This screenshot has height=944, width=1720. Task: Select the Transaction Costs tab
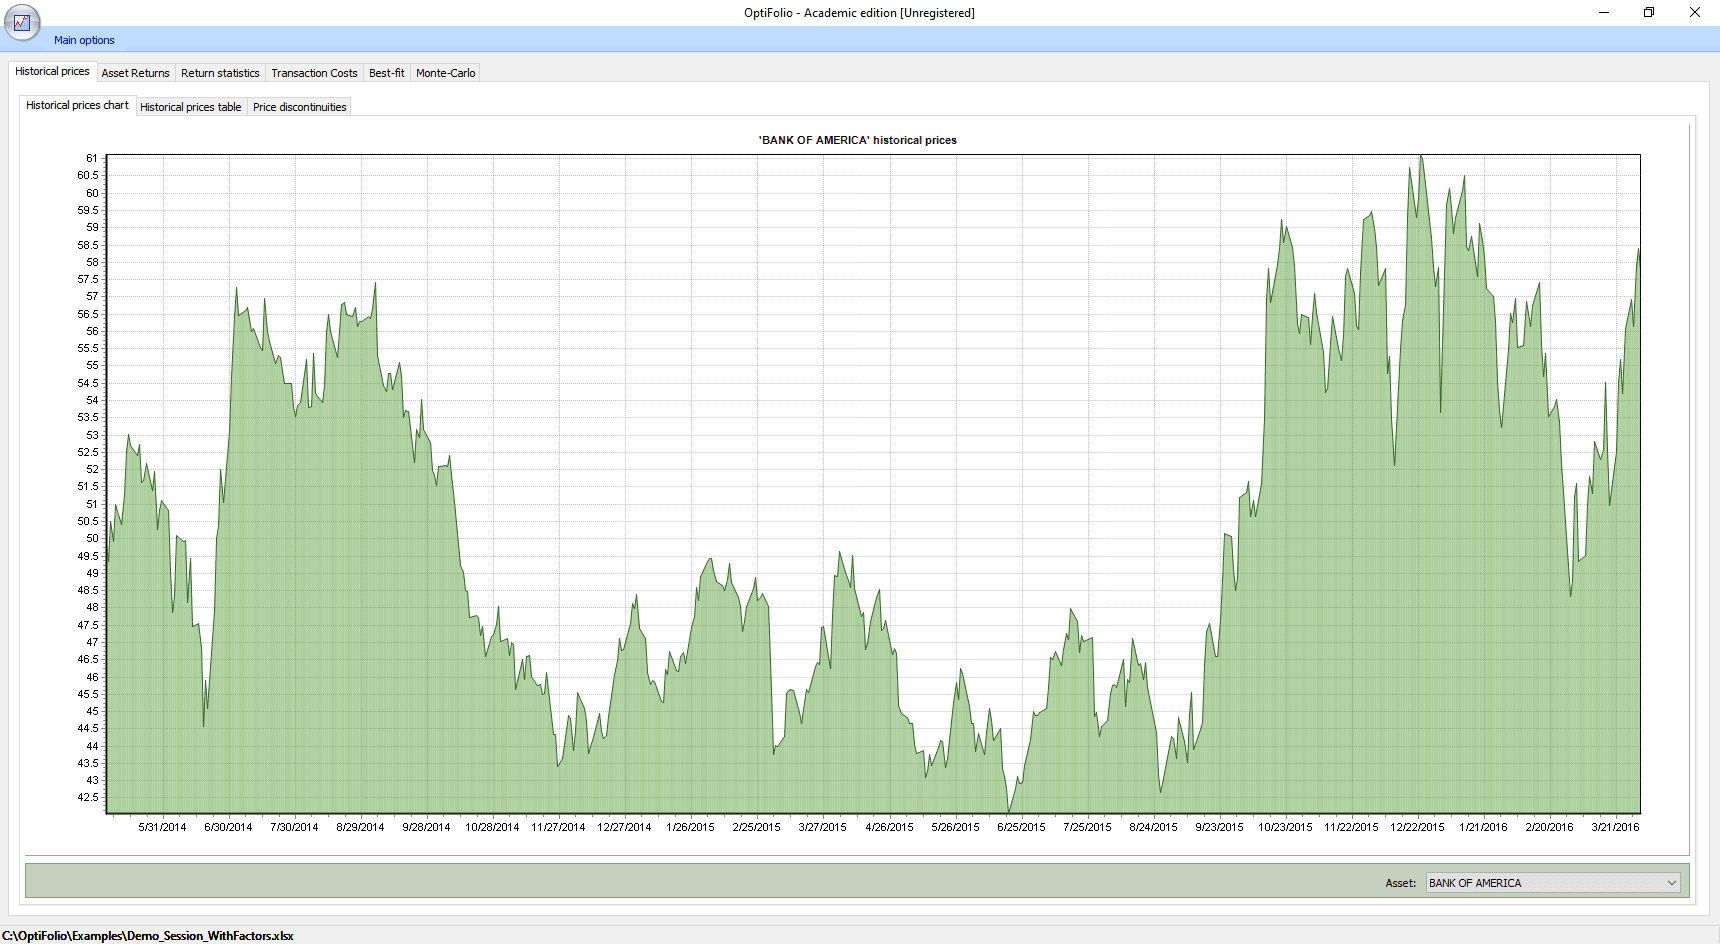coord(314,73)
